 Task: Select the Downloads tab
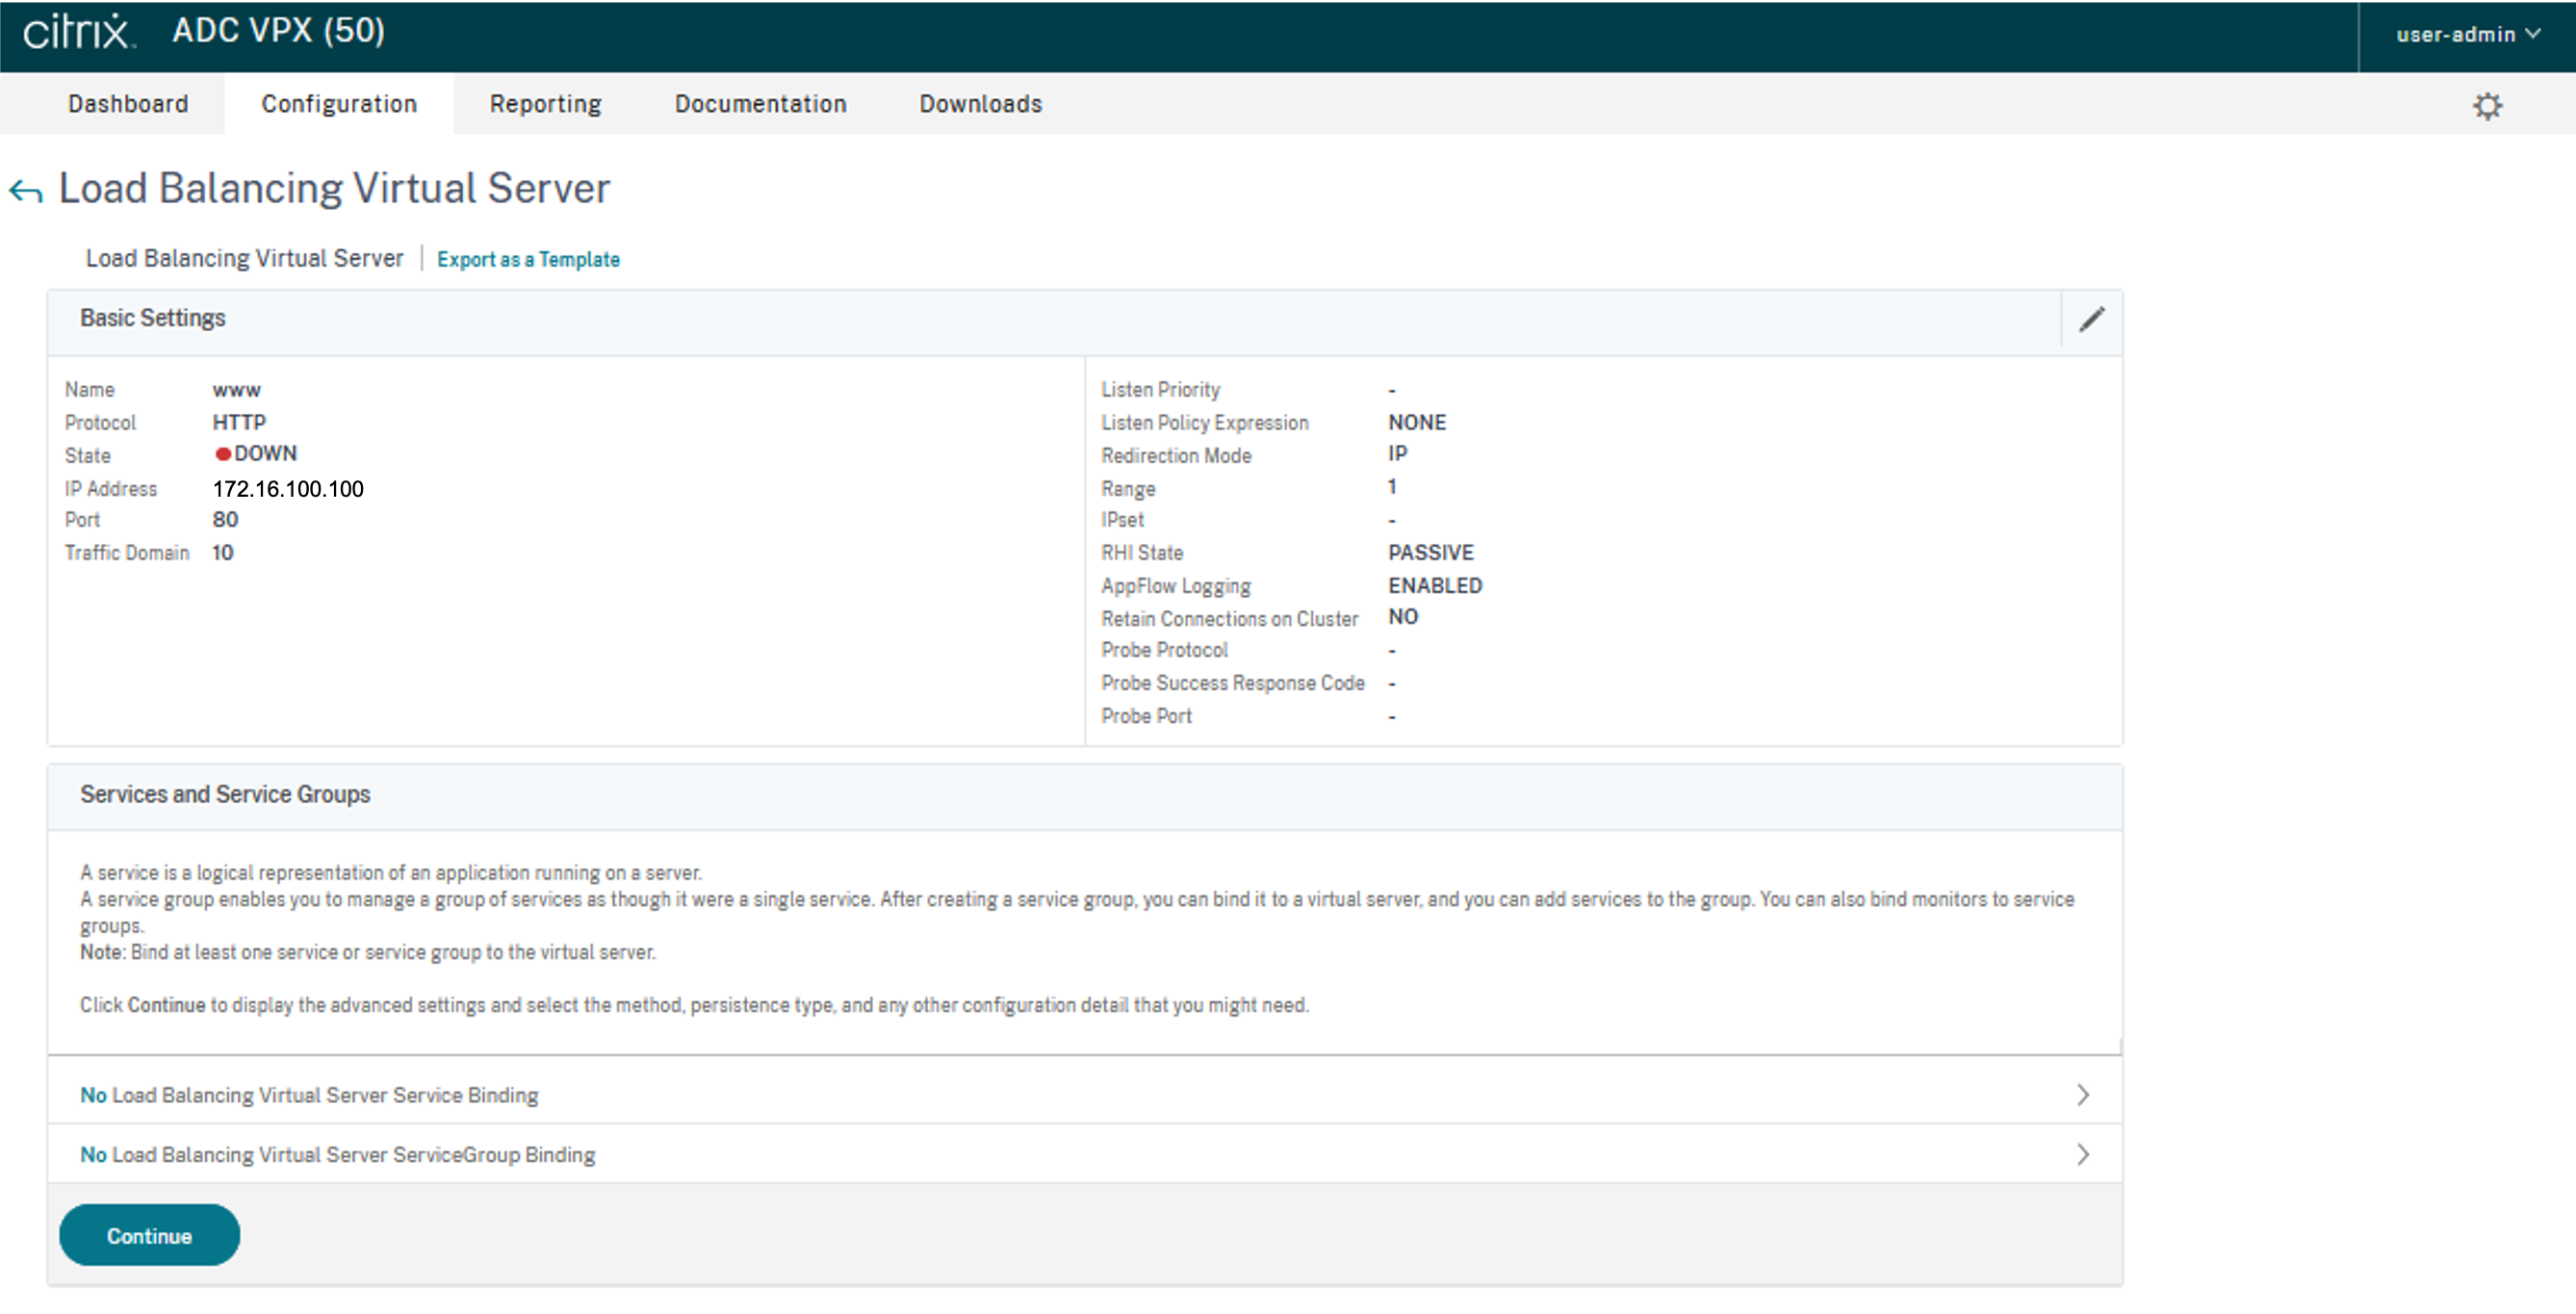[x=980, y=104]
